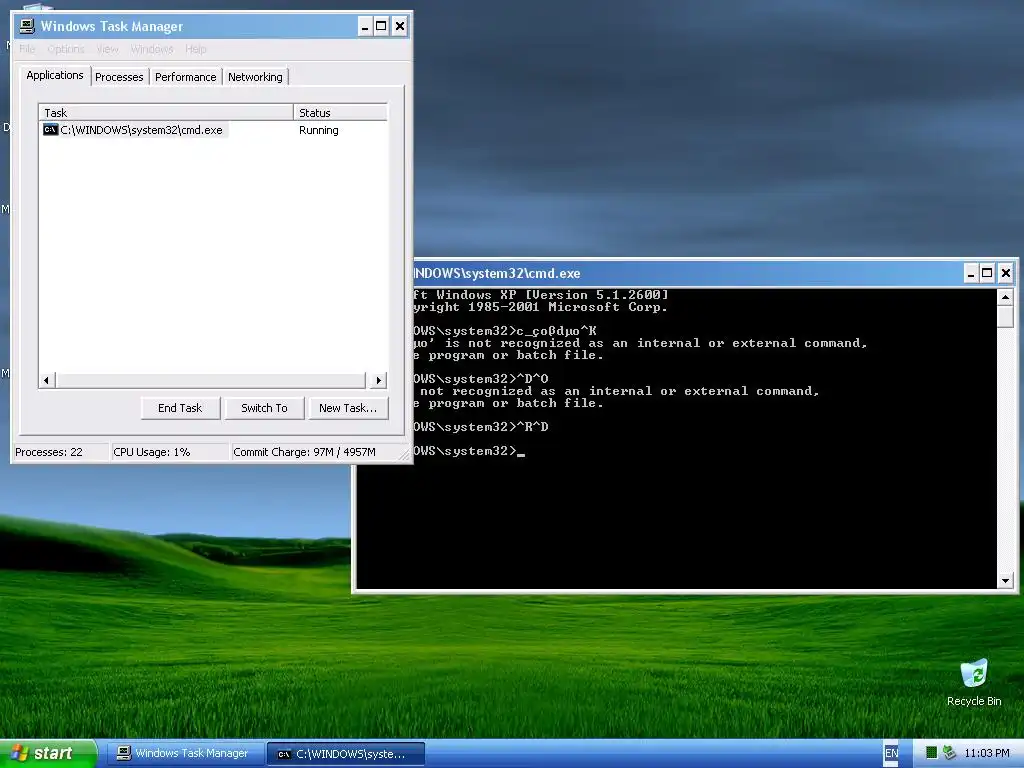Minimize the Windows Task Manager window

point(365,27)
